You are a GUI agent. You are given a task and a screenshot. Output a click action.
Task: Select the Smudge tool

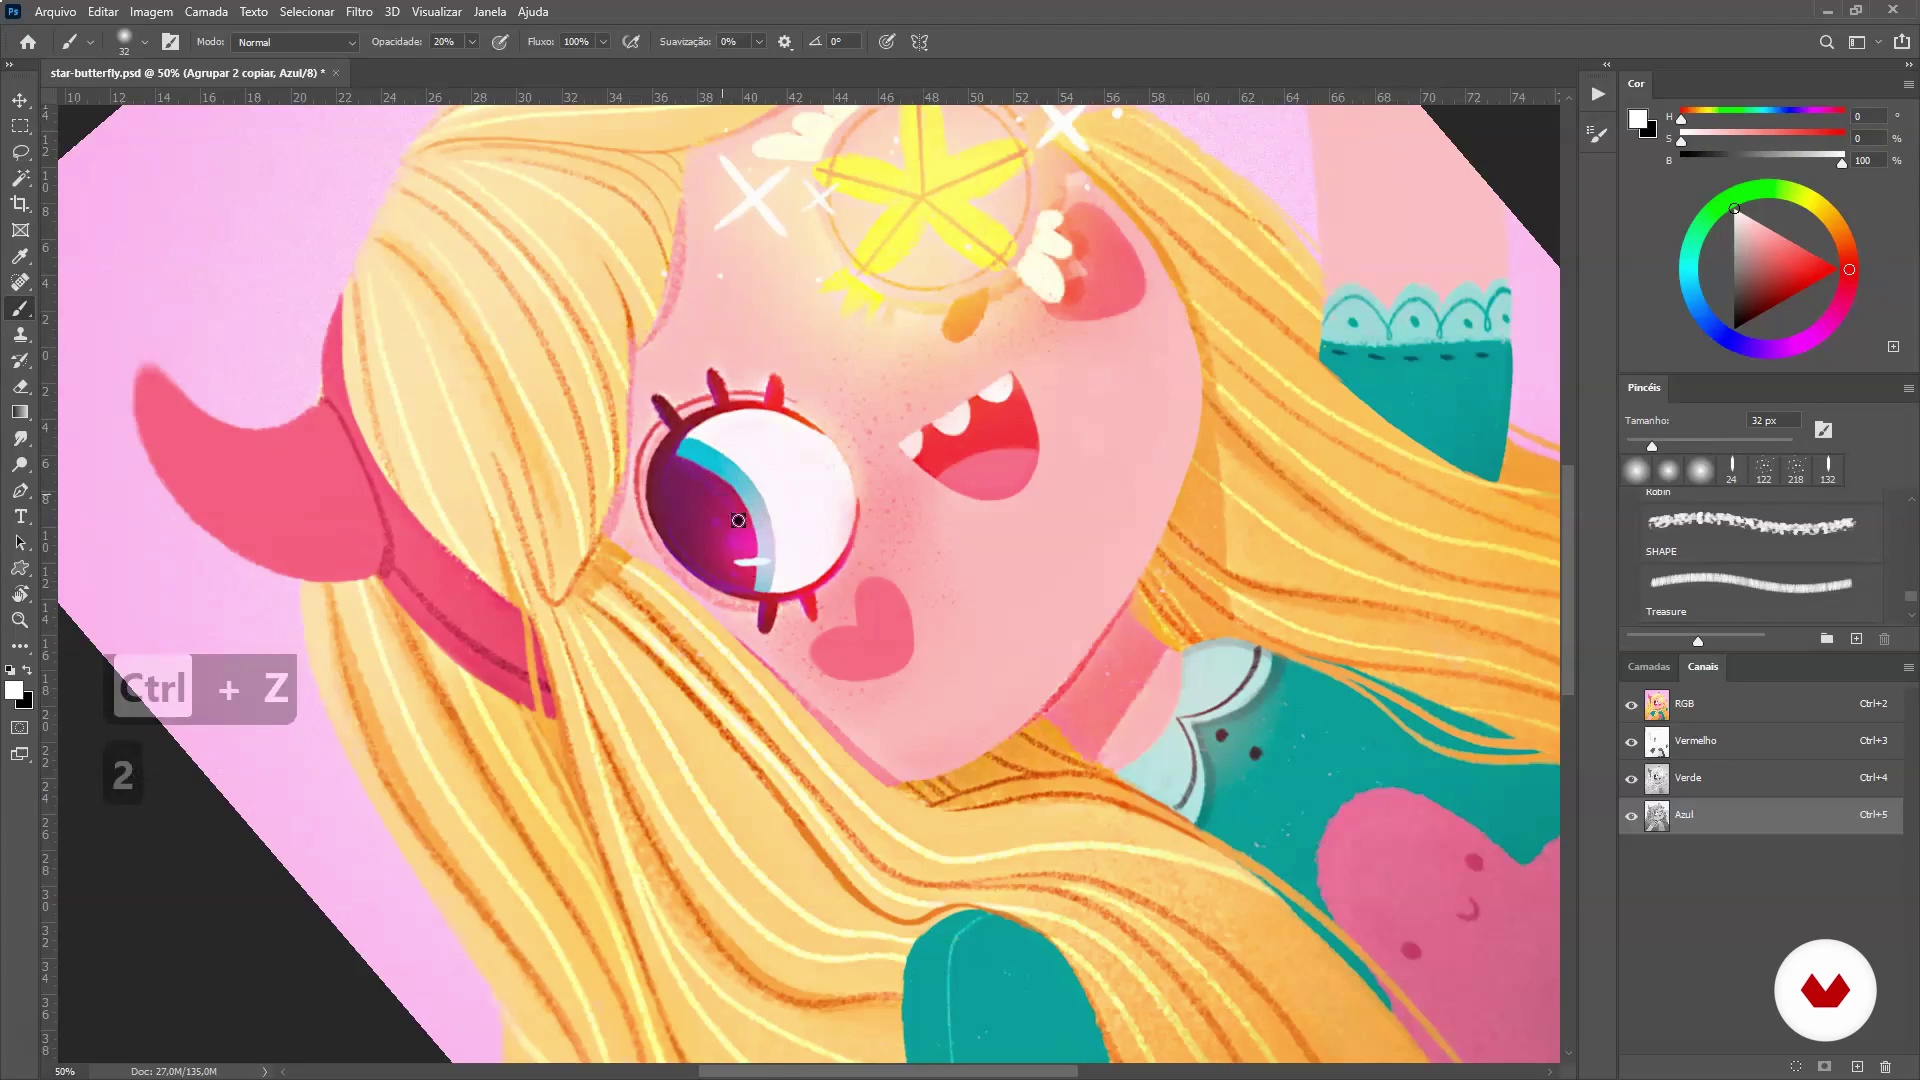(x=20, y=438)
